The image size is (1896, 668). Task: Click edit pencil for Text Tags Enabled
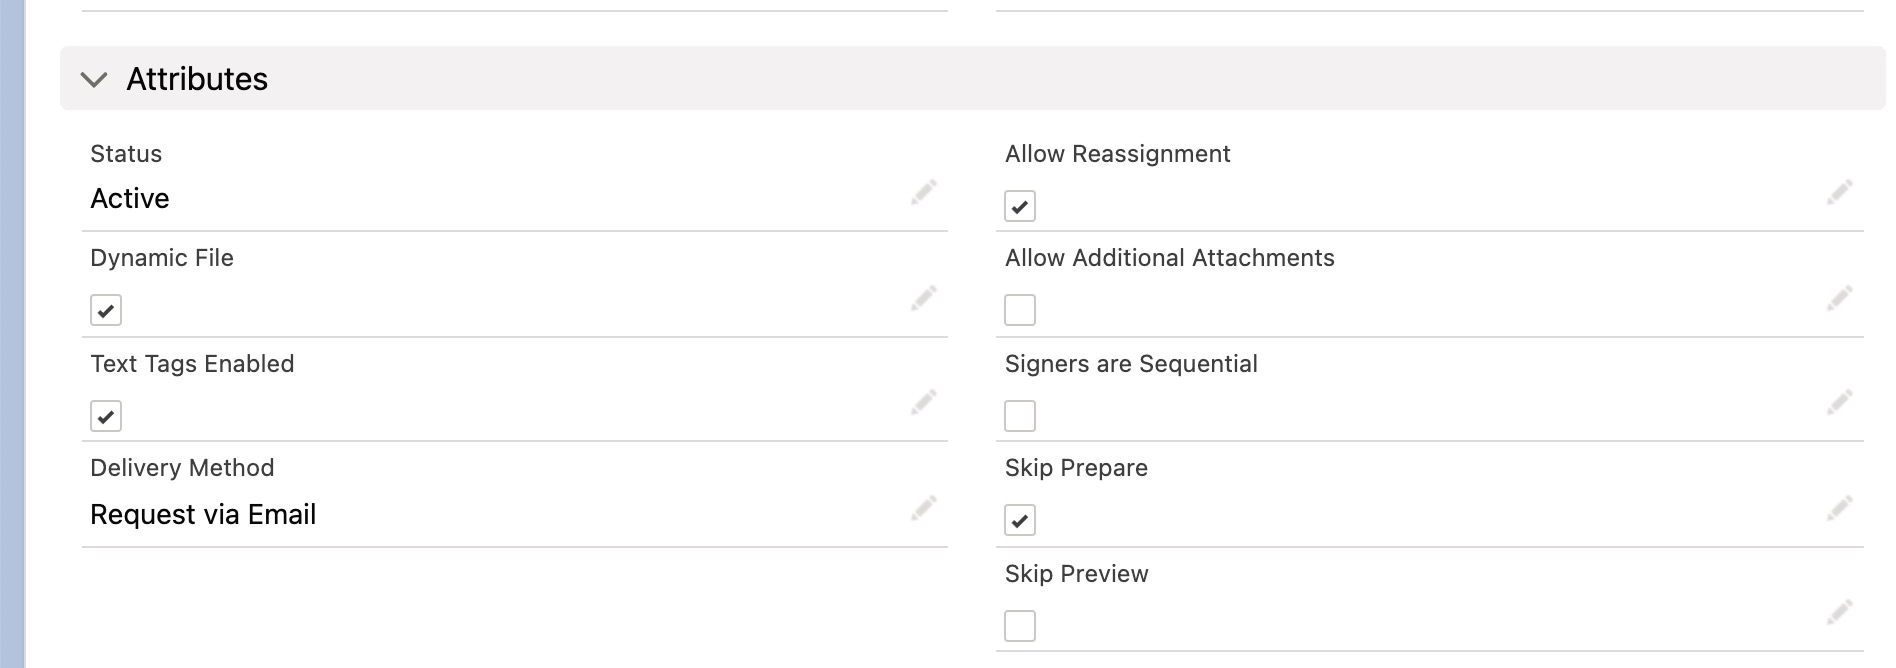click(924, 402)
